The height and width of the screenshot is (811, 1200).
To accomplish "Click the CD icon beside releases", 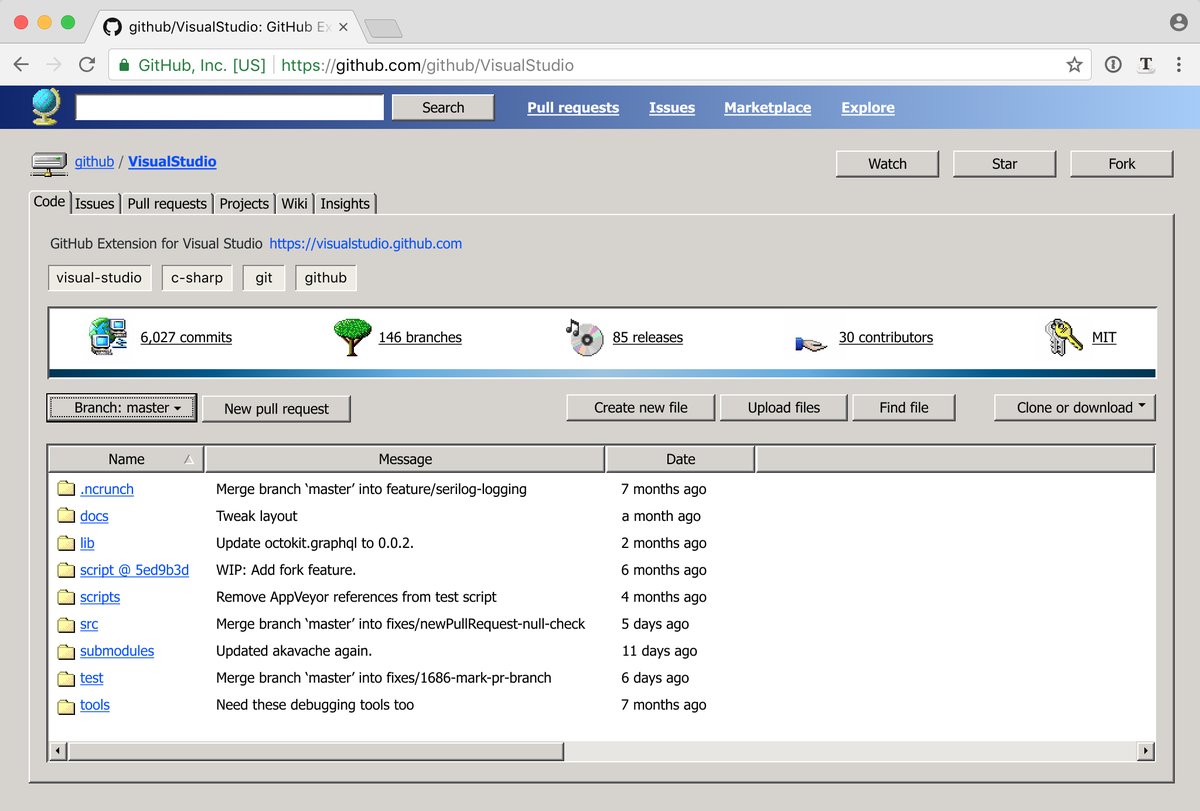I will tap(585, 337).
